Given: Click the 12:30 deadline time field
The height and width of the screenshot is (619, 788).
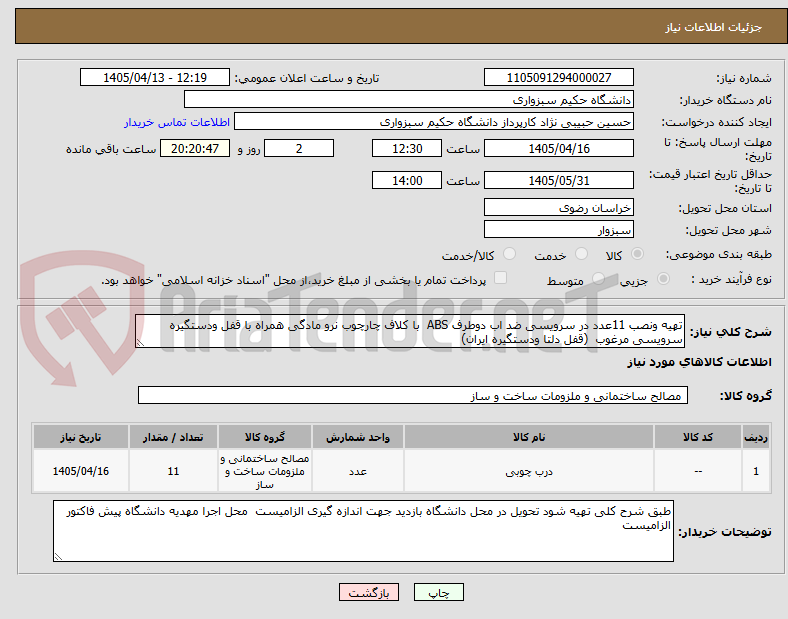Looking at the screenshot, I should 407,149.
